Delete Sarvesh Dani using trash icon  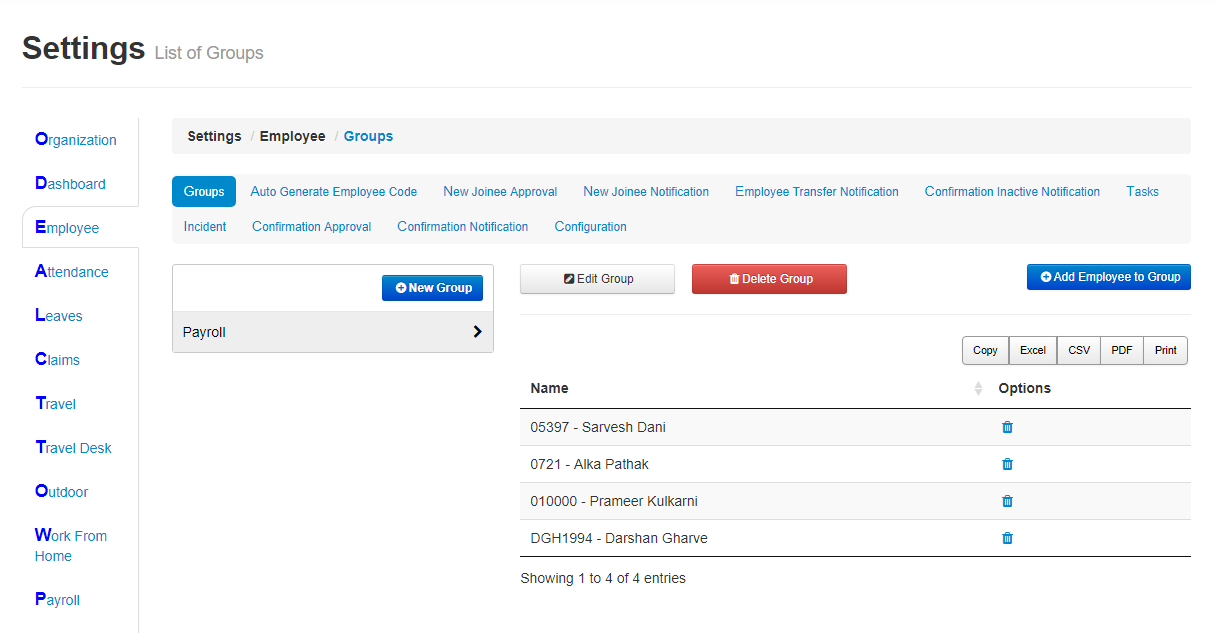coord(1007,427)
